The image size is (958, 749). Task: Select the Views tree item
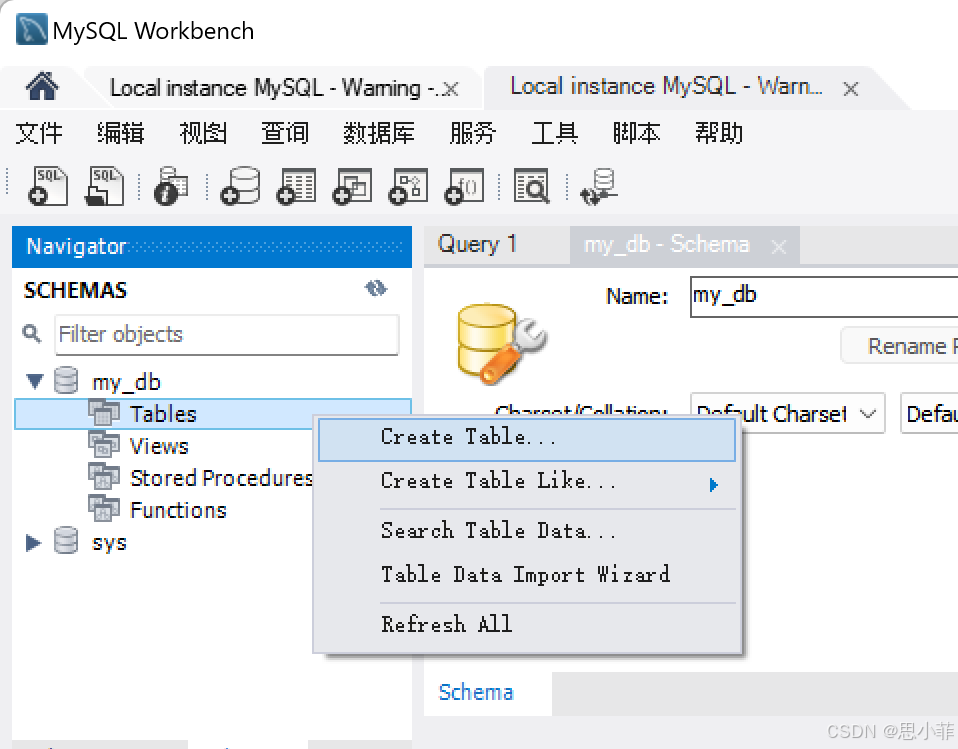[159, 446]
